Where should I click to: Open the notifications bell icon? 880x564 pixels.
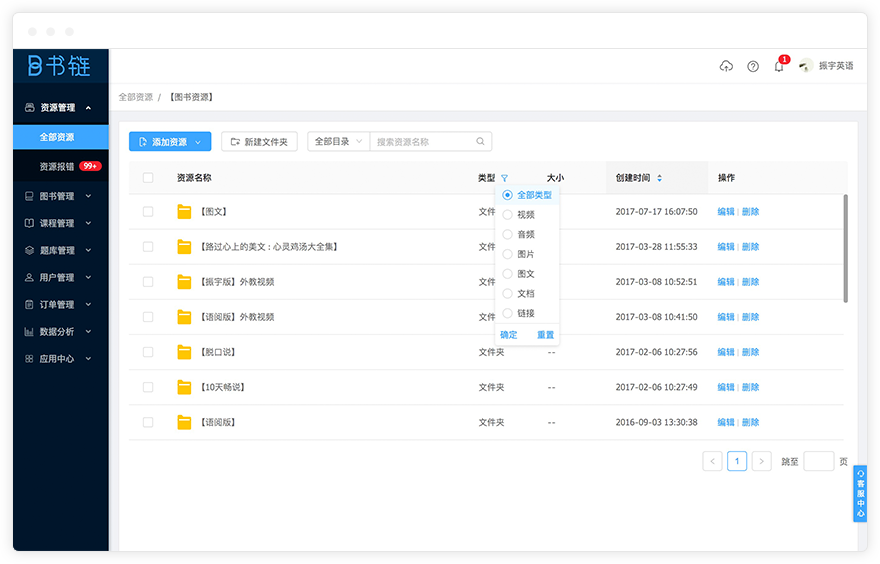(x=779, y=66)
